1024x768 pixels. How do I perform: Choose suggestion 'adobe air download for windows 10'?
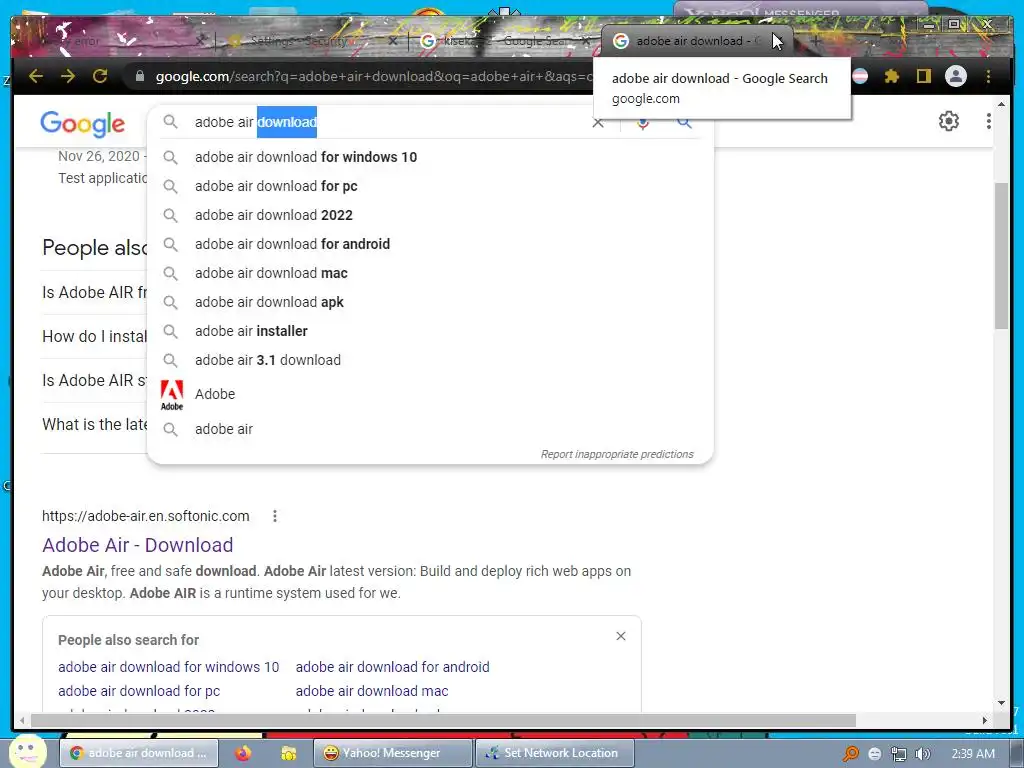tap(430, 157)
